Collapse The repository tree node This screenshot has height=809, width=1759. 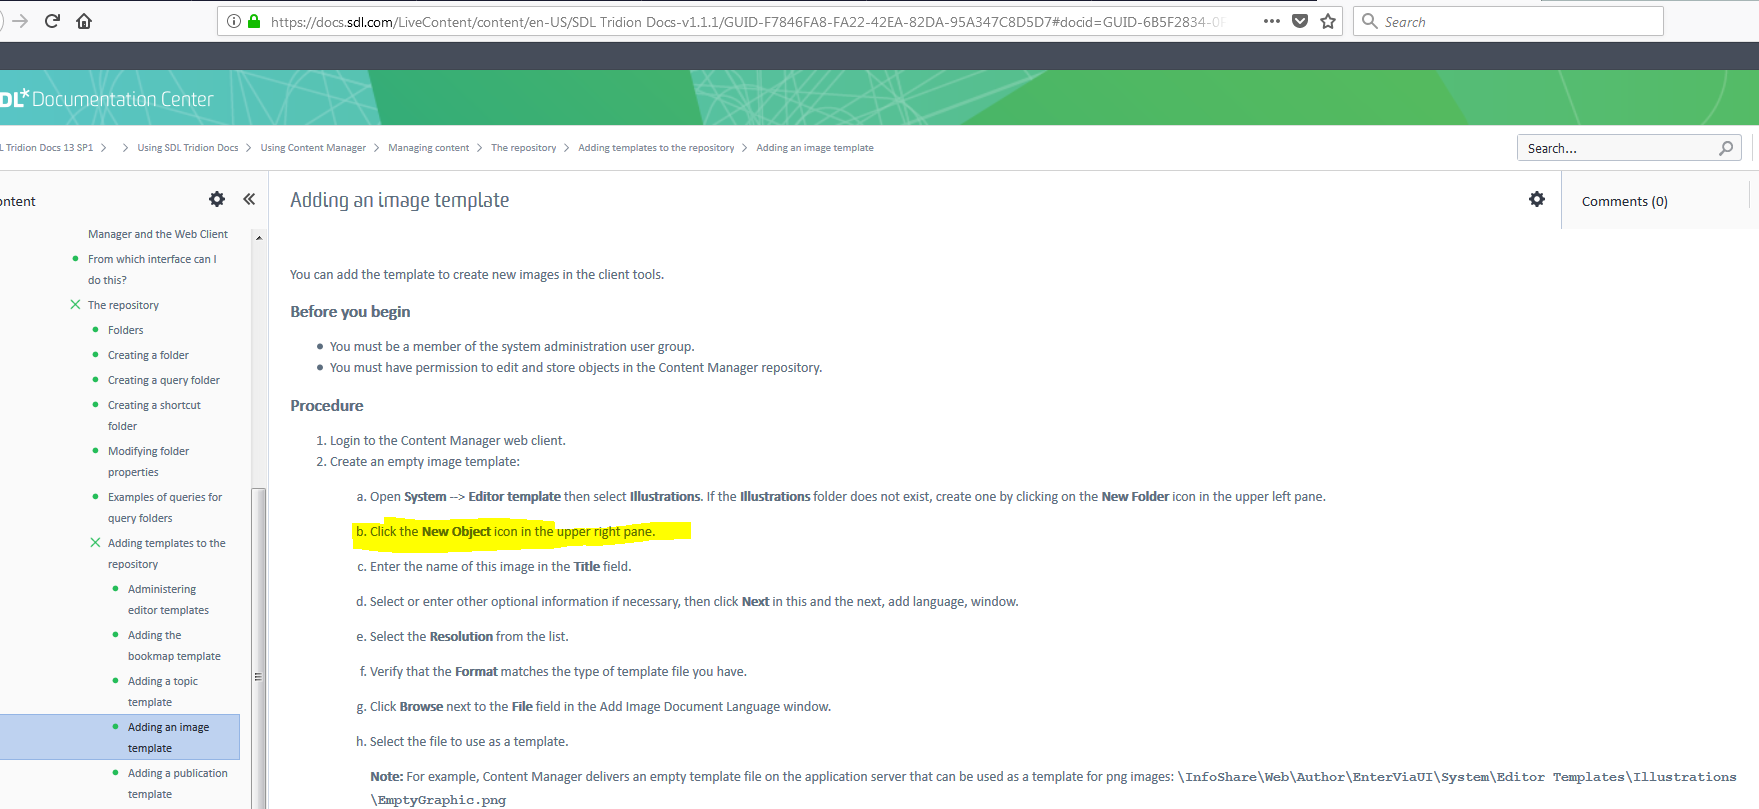(x=75, y=305)
